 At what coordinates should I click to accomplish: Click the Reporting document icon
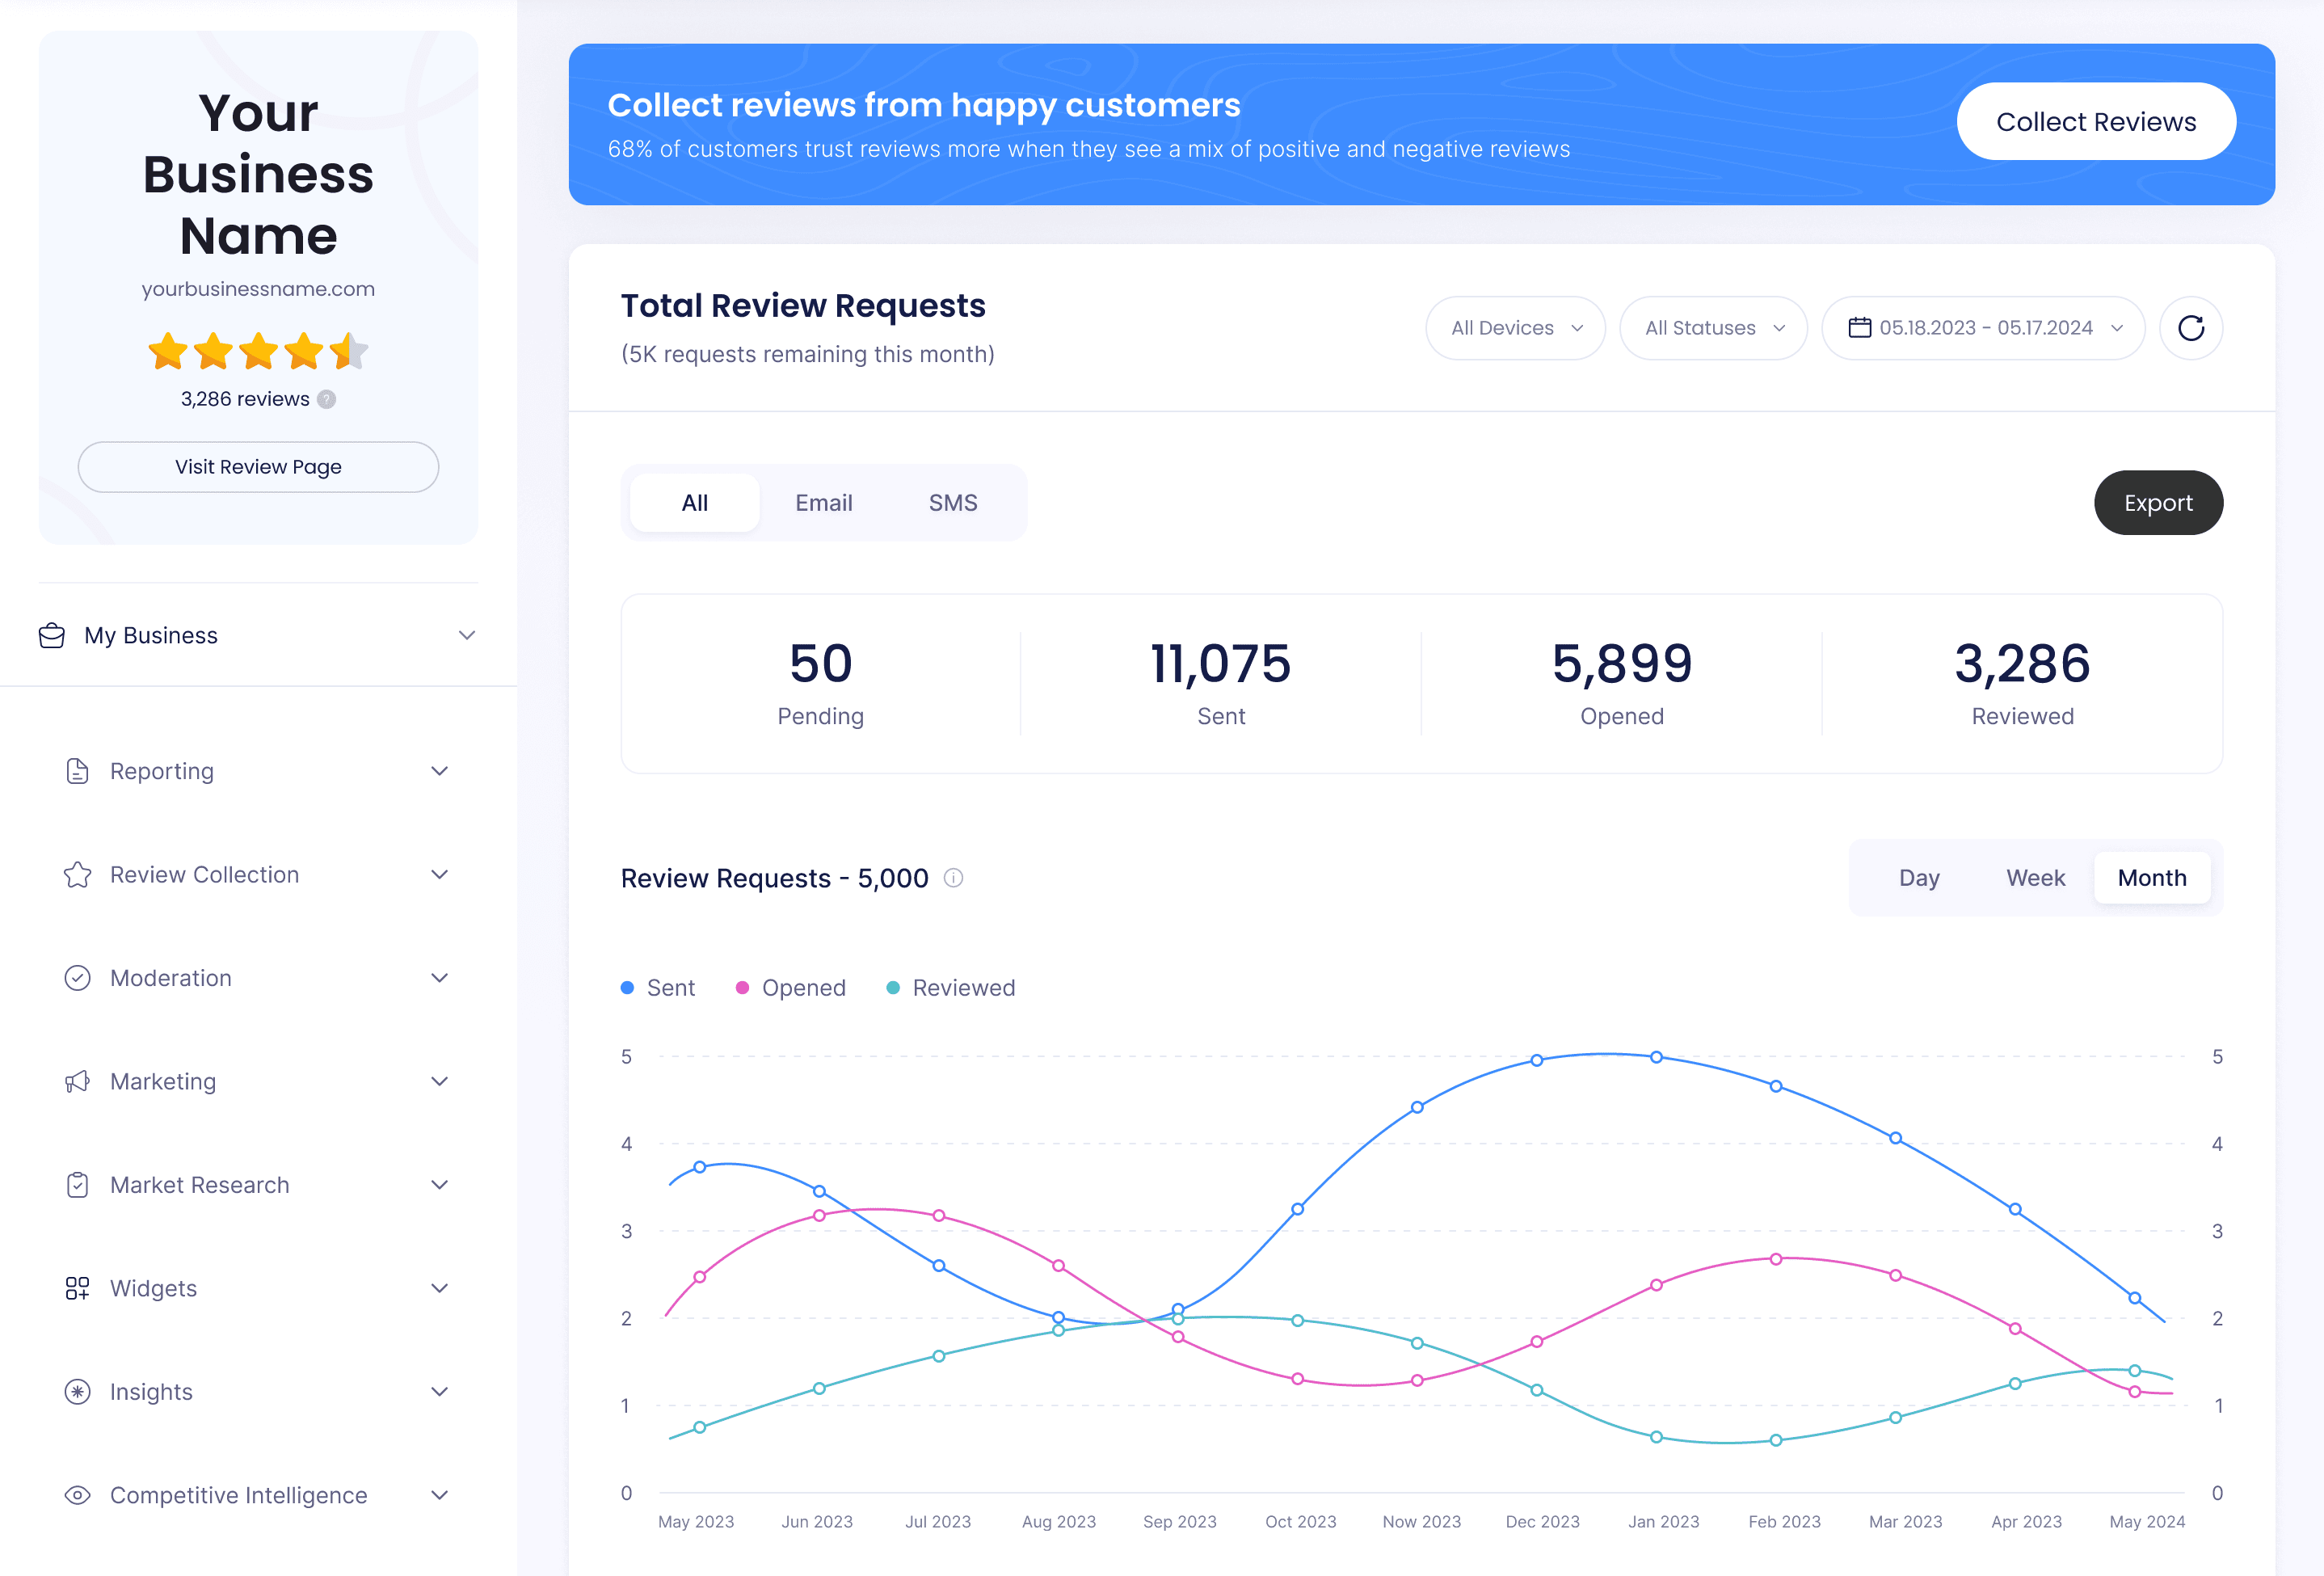point(77,771)
